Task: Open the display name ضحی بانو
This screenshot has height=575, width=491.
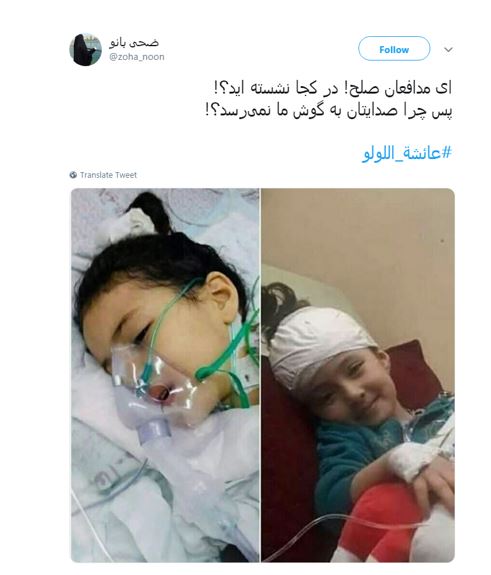Action: tap(134, 43)
